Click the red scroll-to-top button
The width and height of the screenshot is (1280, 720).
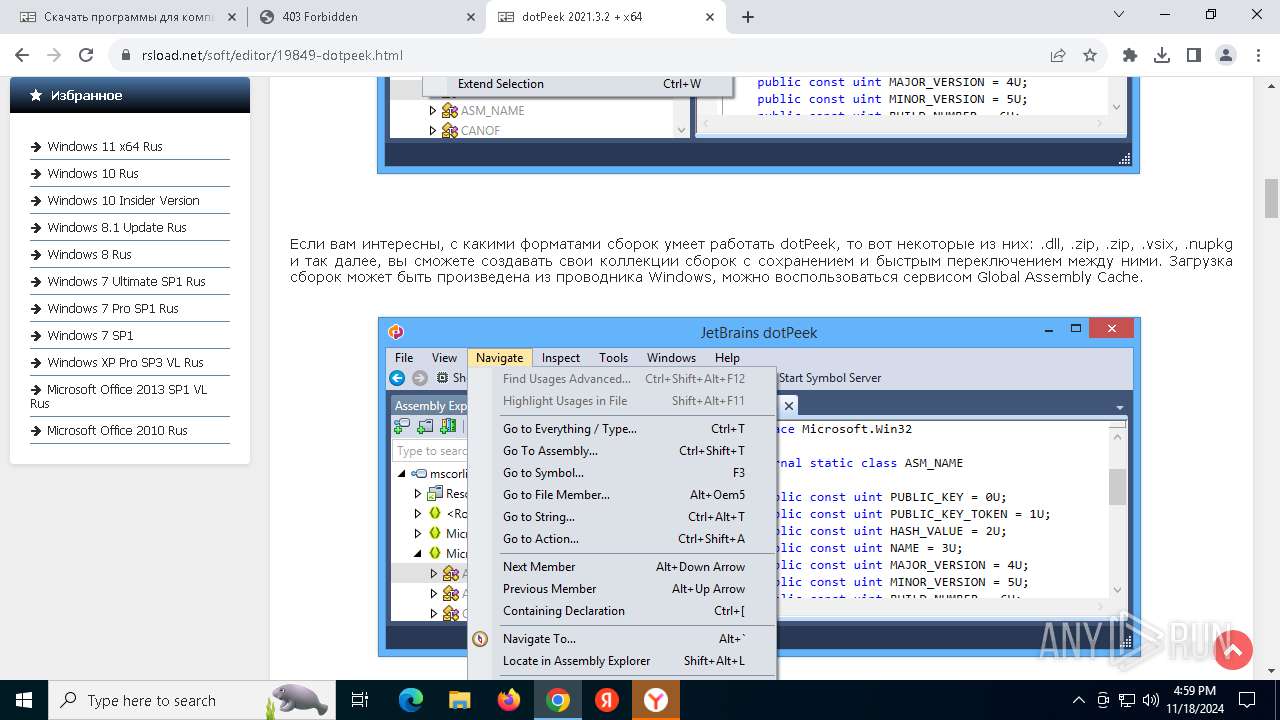[x=1233, y=650]
